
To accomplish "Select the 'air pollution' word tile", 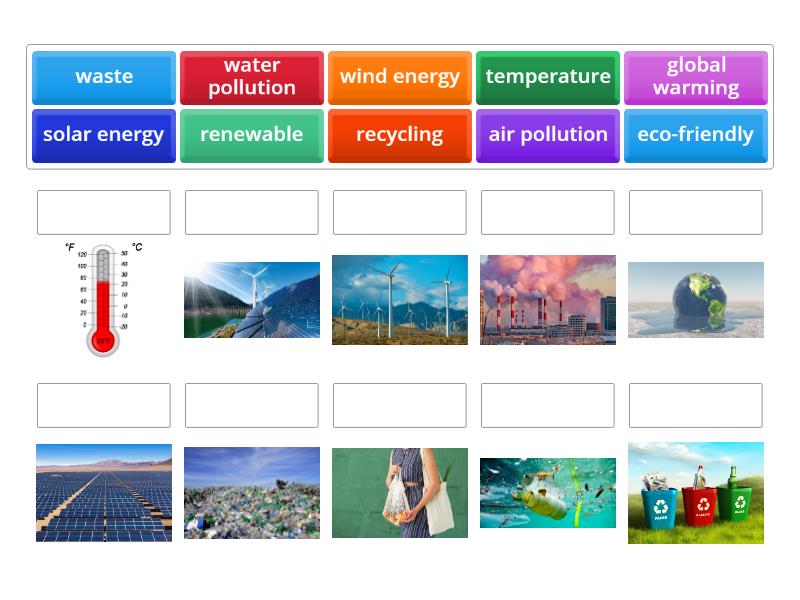I will click(547, 135).
